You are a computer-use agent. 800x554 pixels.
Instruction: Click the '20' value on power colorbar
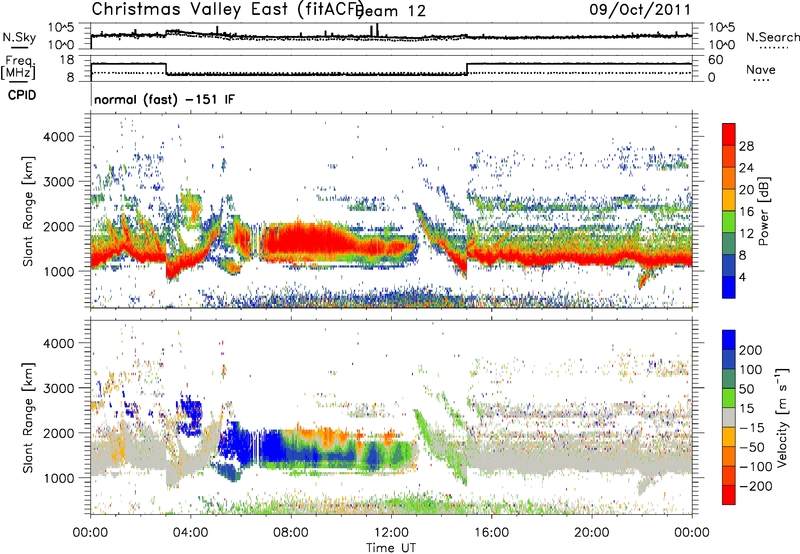tap(746, 190)
